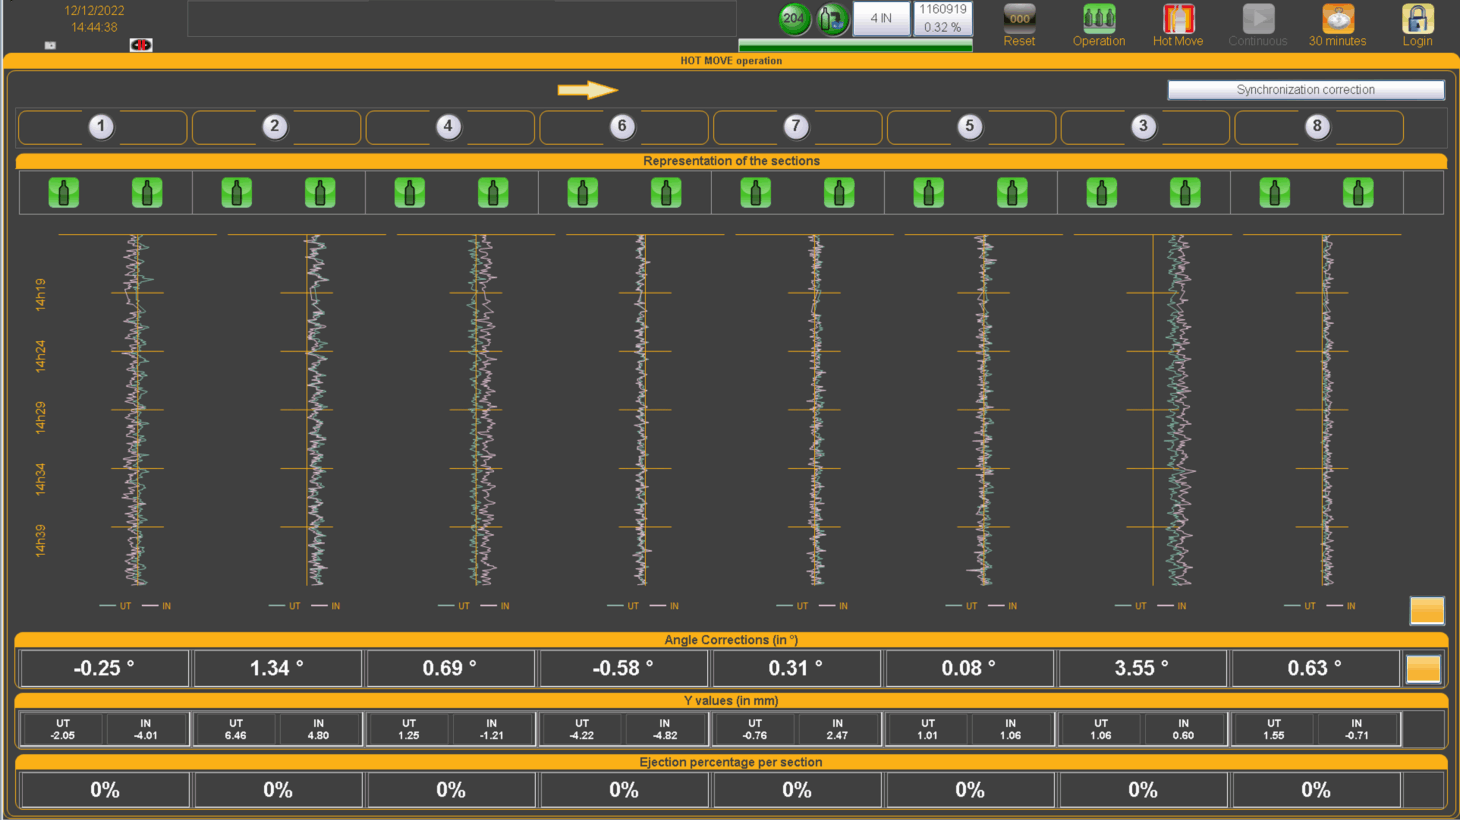1460x820 pixels.
Task: Click the 3.55° angle correction value
Action: point(1142,668)
